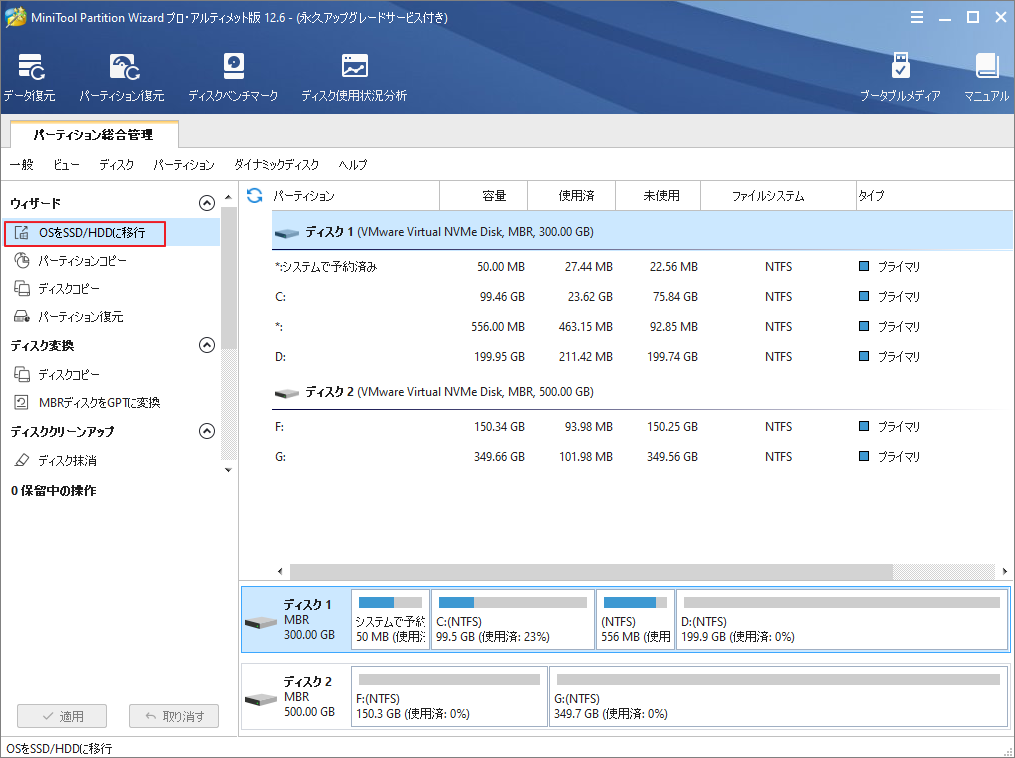The image size is (1015, 758).
Task: Click the 取り消す (Undo) button
Action: tap(173, 715)
